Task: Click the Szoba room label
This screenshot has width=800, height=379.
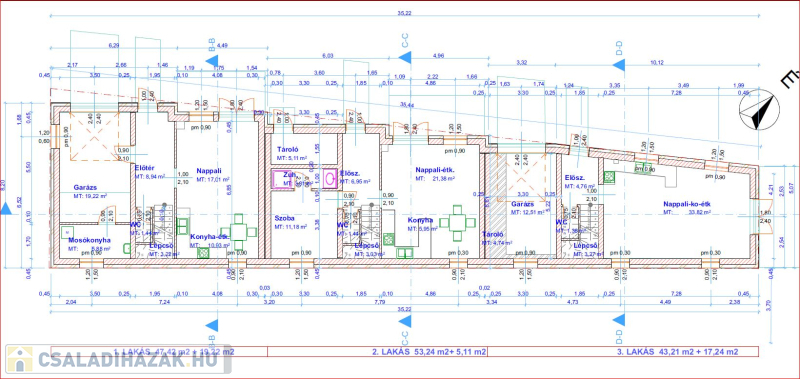Action: 284,218
